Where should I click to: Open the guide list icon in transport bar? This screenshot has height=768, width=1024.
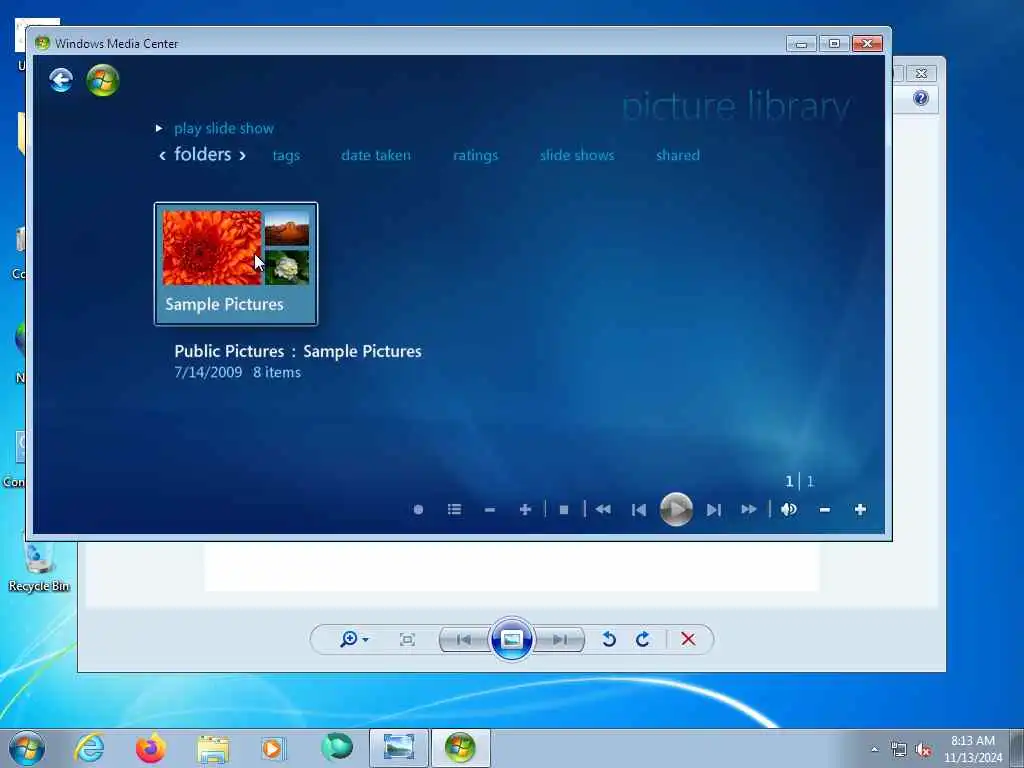(455, 509)
